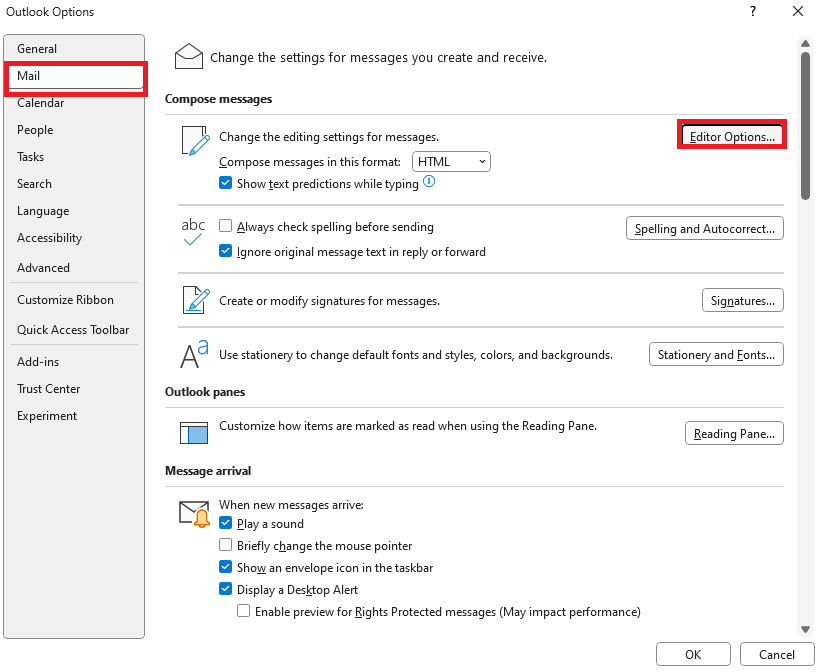Enable preview for Rights Protected messages
This screenshot has height=672, width=816.
pos(244,611)
